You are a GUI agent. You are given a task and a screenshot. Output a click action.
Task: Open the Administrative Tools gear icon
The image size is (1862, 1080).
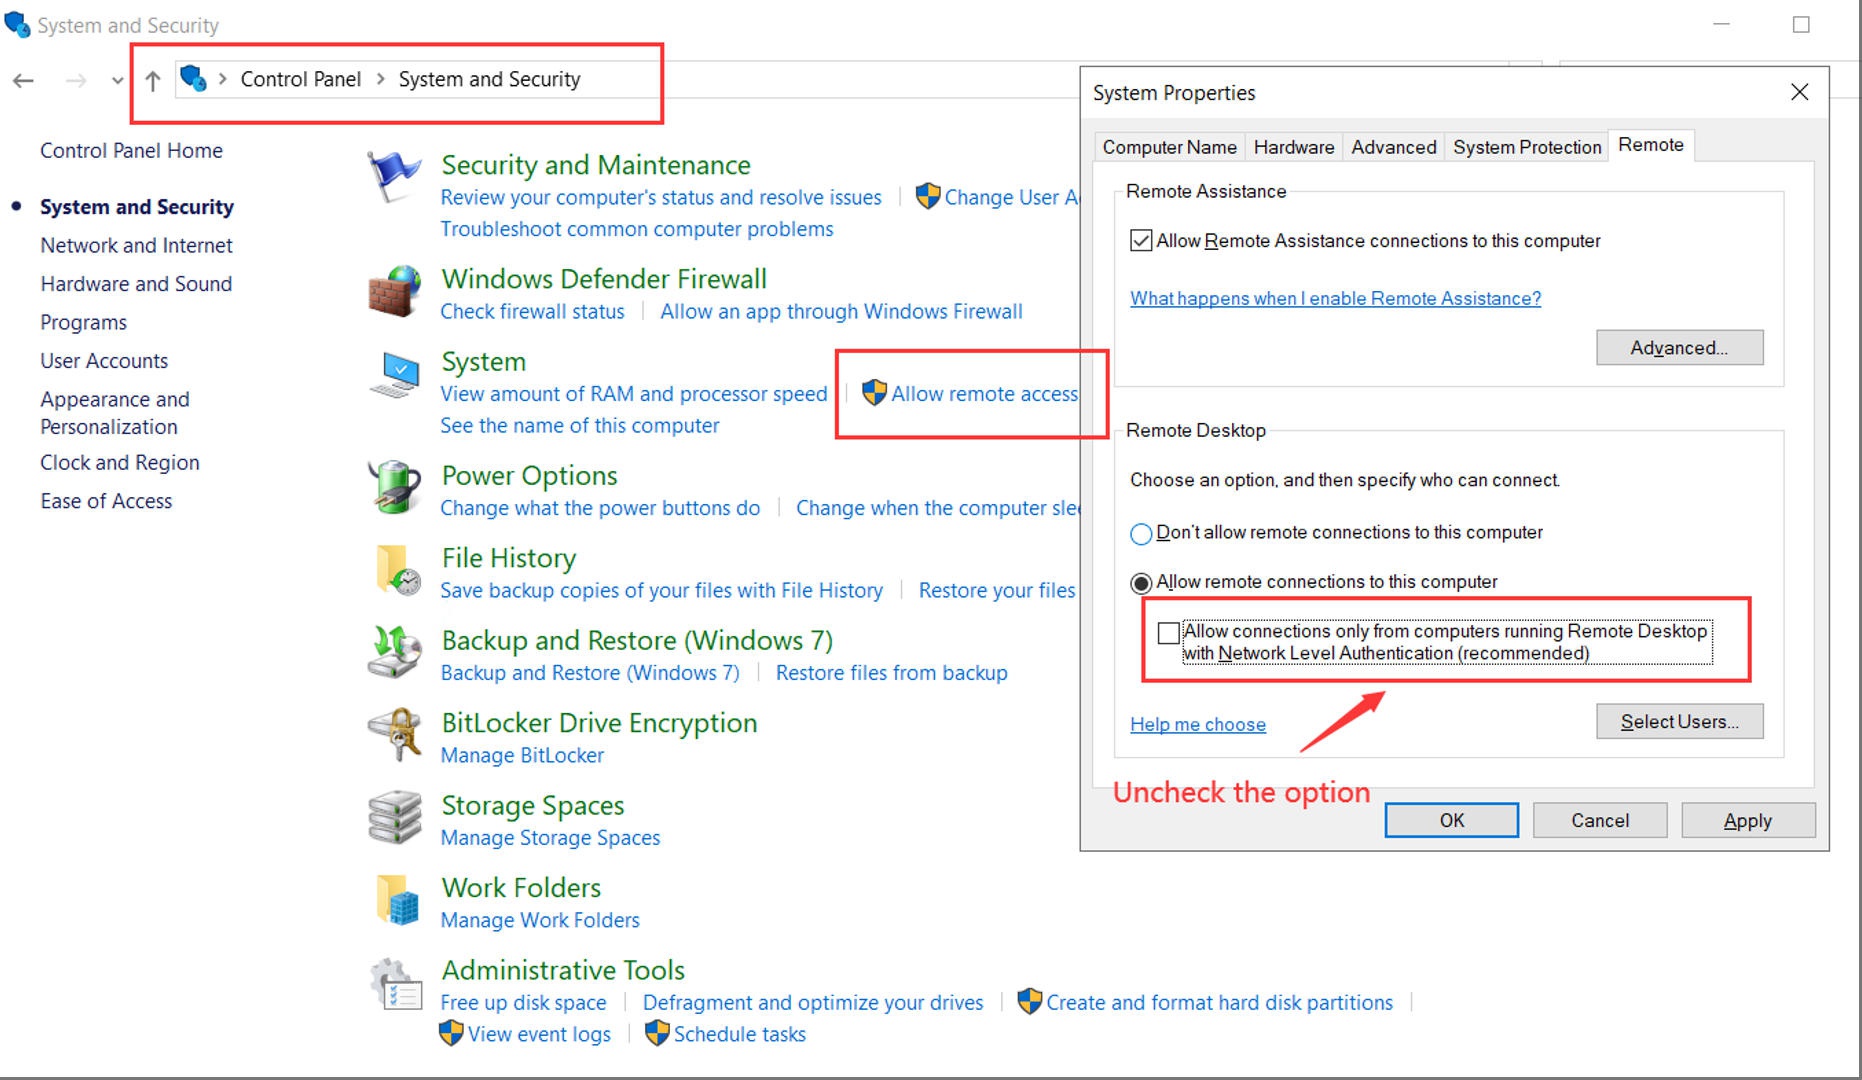pos(396,984)
